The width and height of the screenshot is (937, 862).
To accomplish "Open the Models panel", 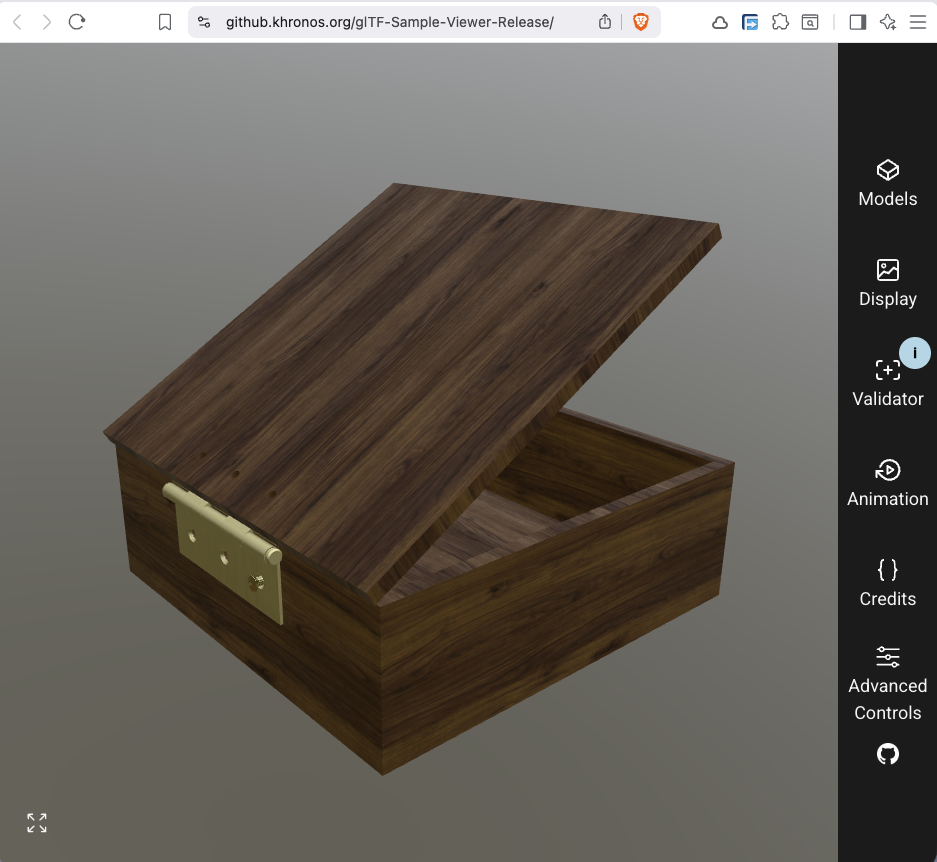I will (x=887, y=184).
